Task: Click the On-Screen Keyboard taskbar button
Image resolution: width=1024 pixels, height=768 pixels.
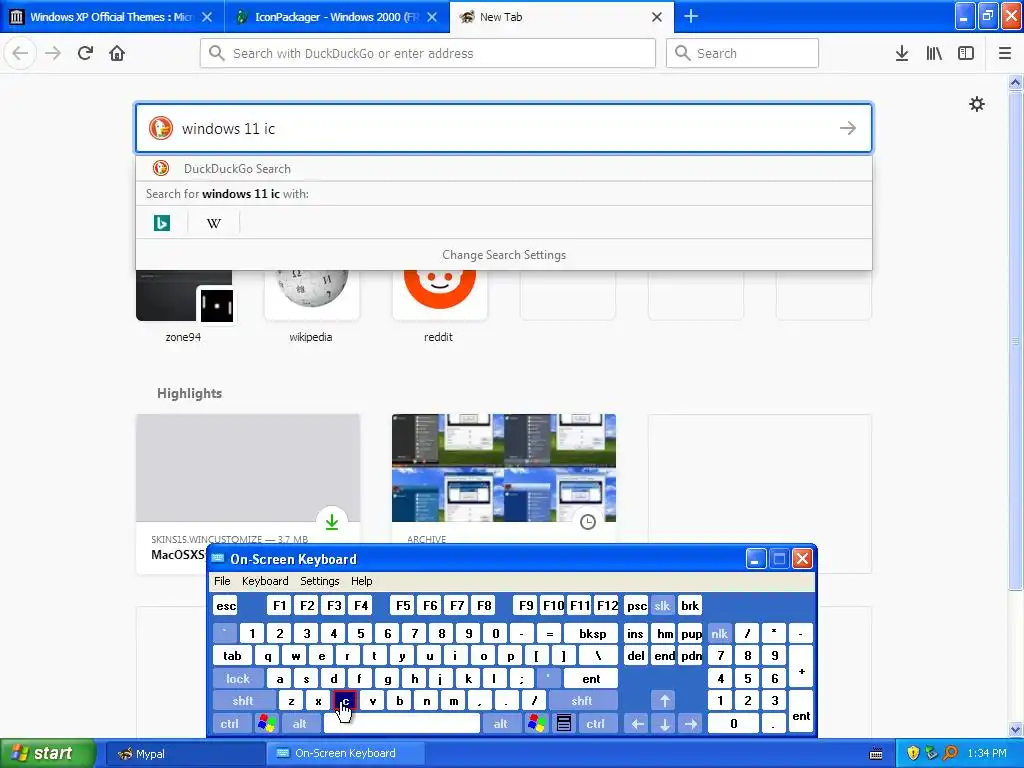Action: tap(345, 753)
